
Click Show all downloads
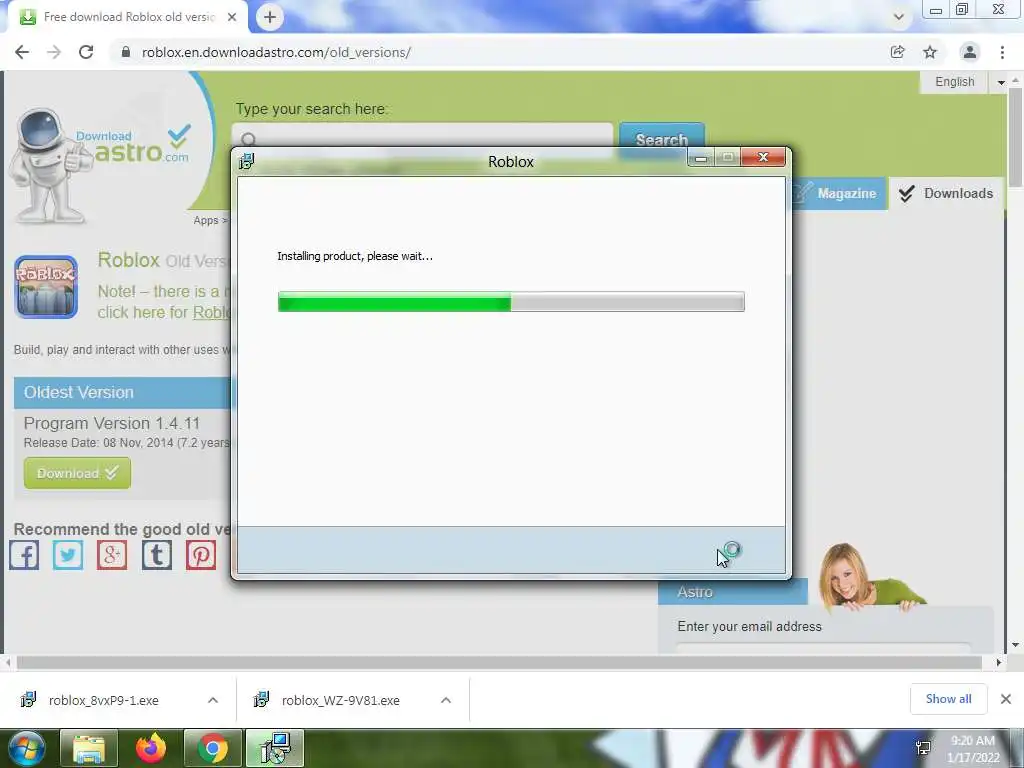(948, 699)
